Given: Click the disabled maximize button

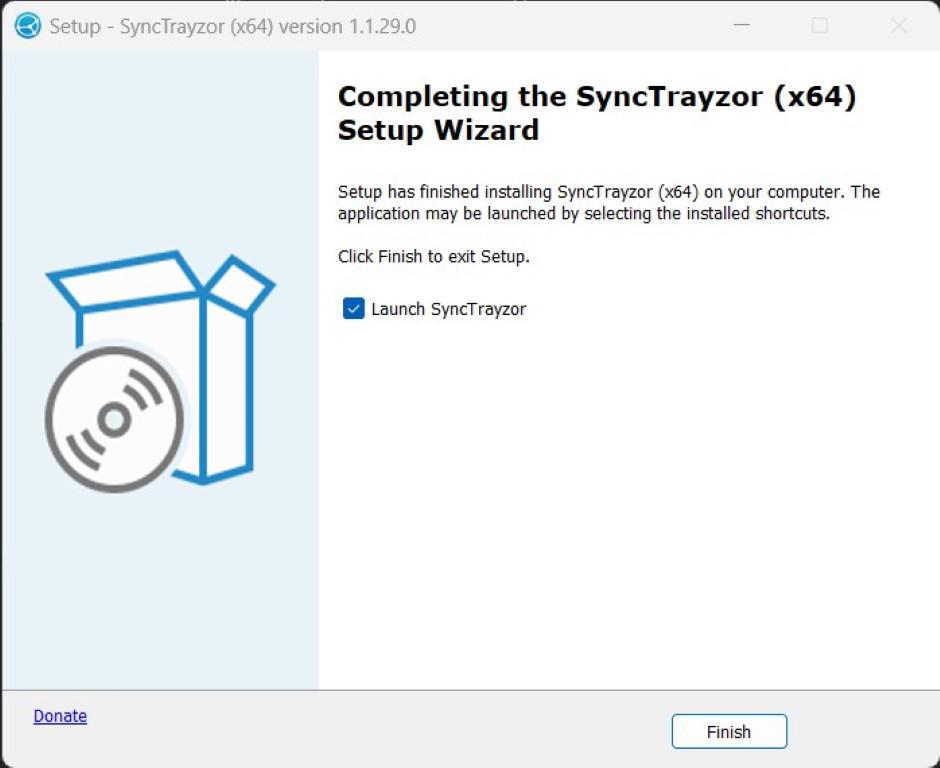Looking at the screenshot, I should [x=820, y=26].
